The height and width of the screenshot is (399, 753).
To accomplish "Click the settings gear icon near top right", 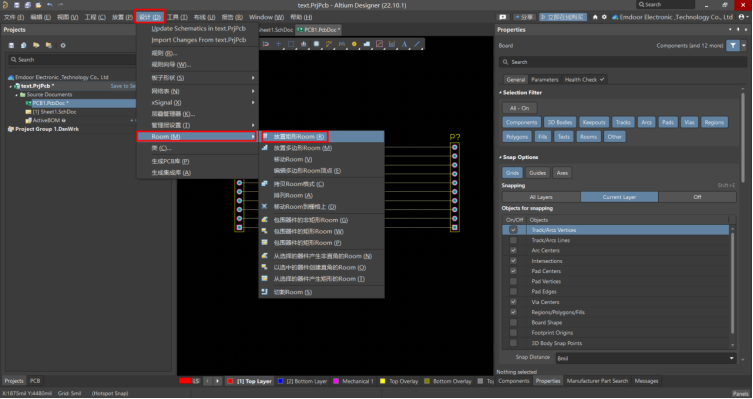I will (604, 17).
